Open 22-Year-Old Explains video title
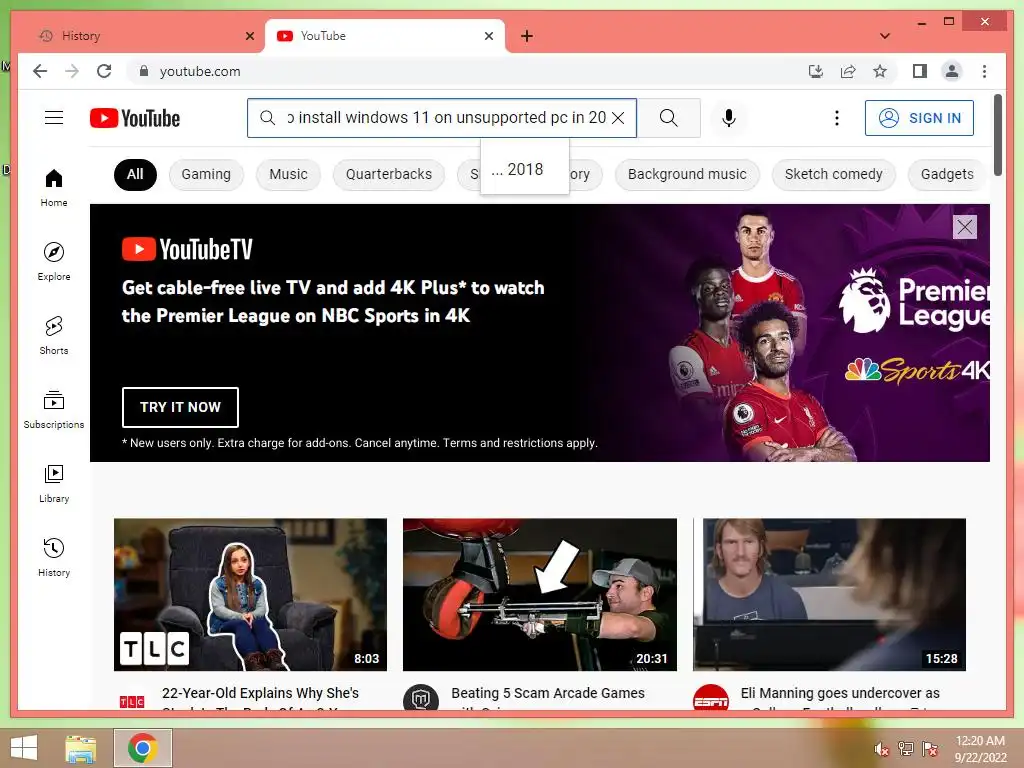The image size is (1024, 768). click(261, 697)
